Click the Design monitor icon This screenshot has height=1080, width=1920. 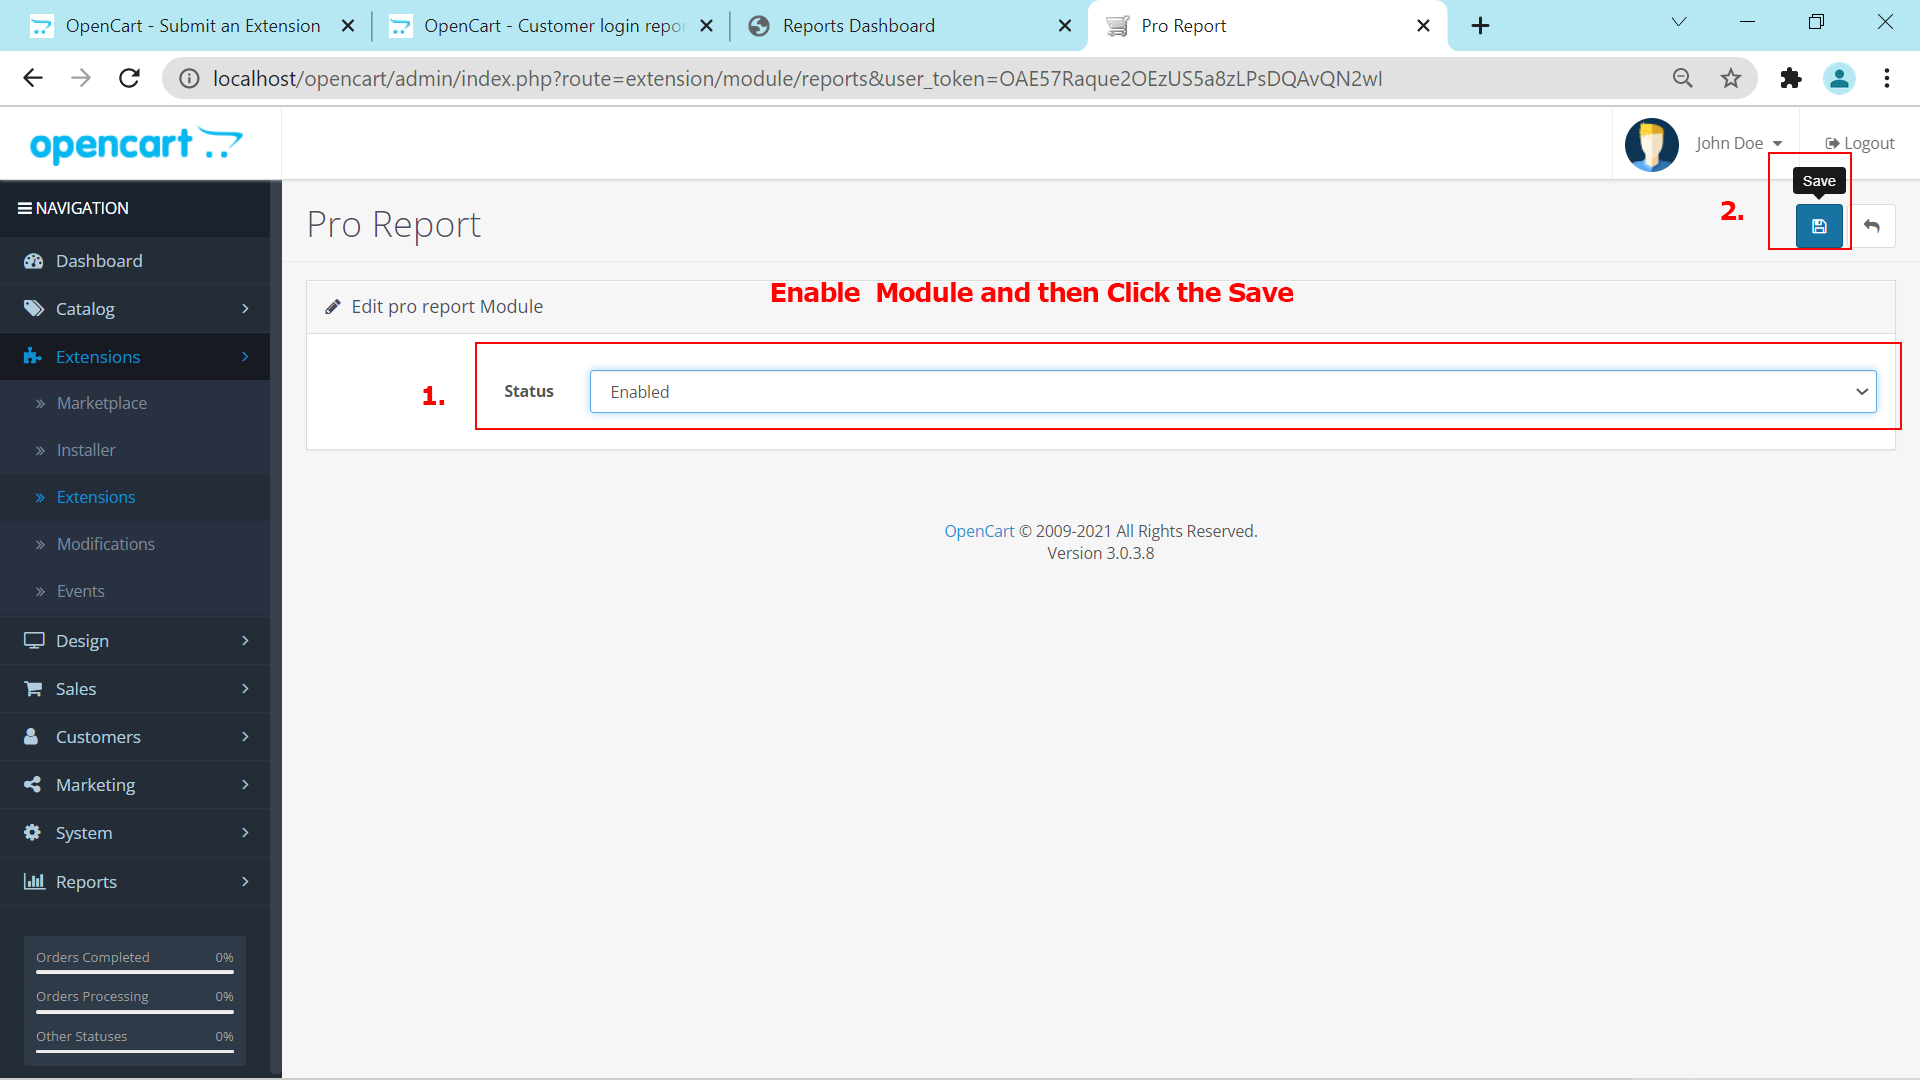click(x=34, y=641)
